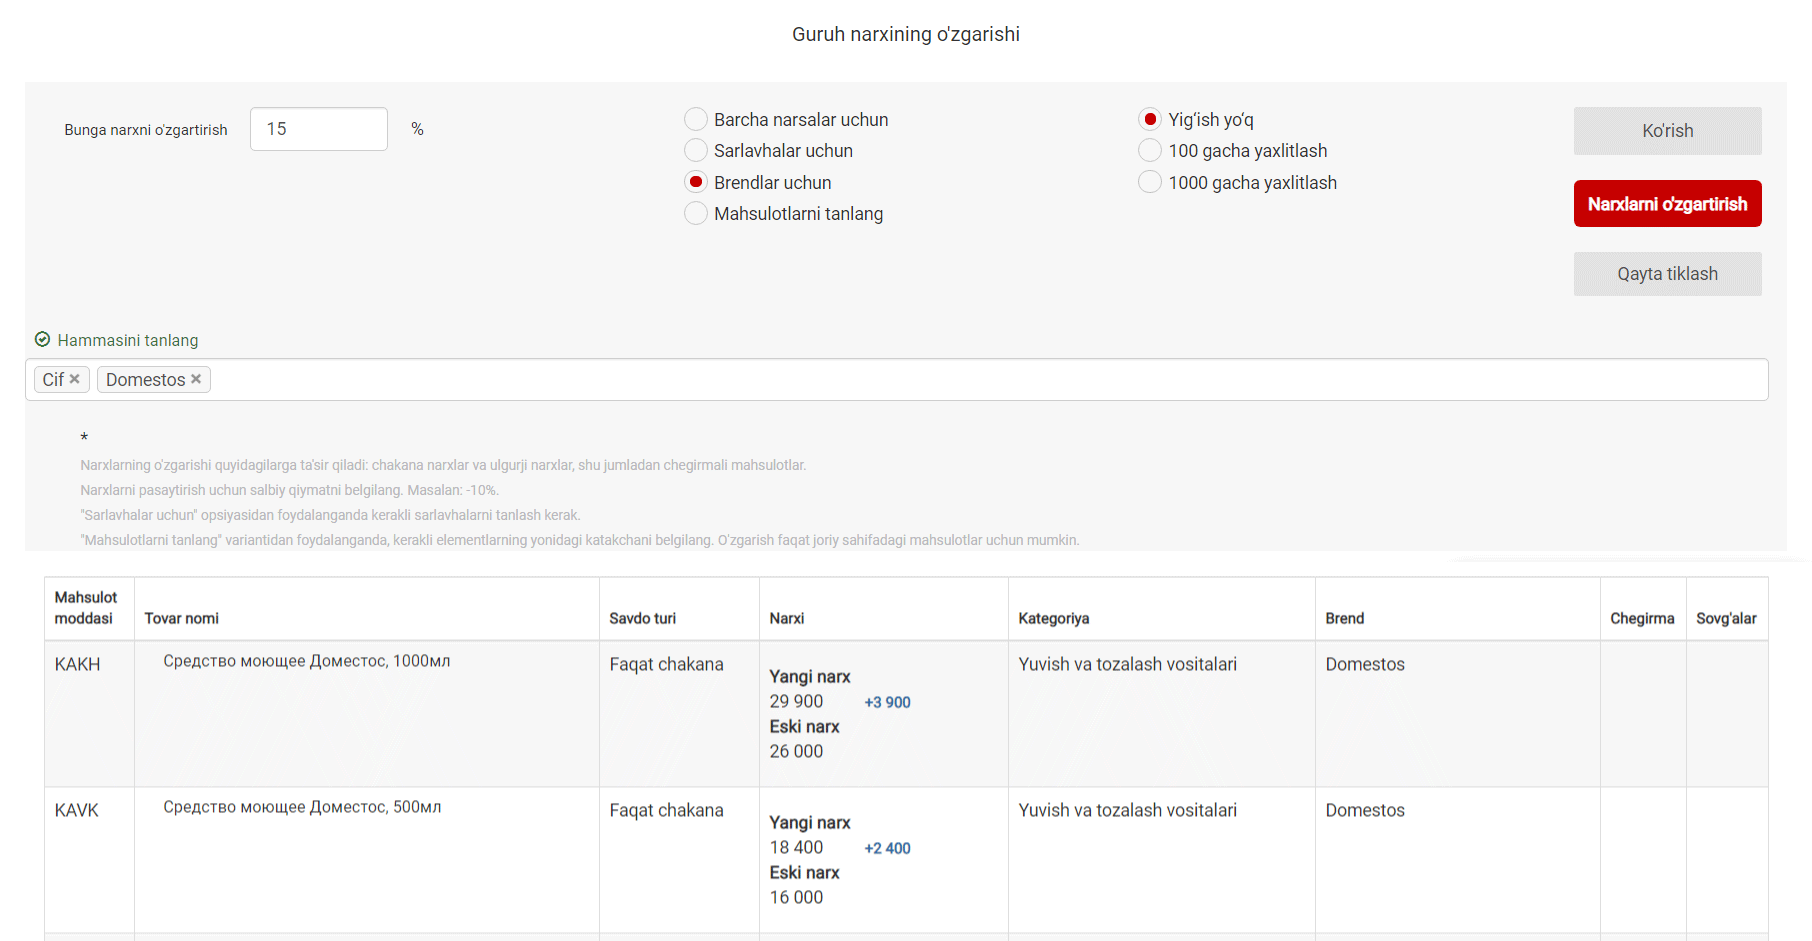Click the Доместос 500мл product name
This screenshot has height=941, width=1812.
[302, 807]
